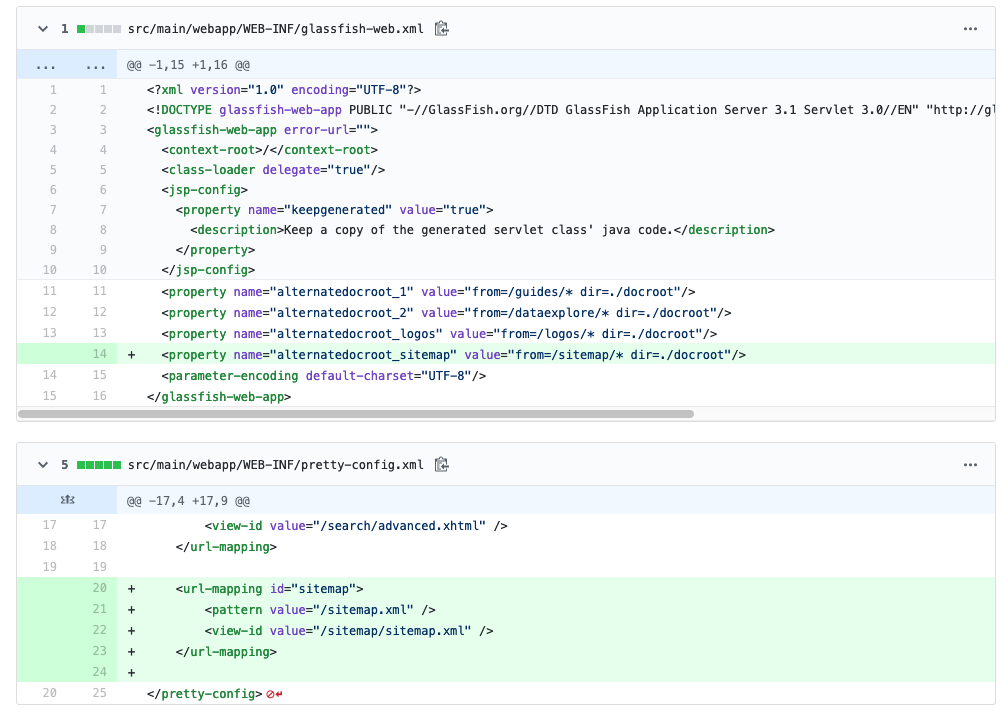The image size is (1007, 718).
Task: Collapse the glassfish-web.xml diff with its chevron
Action: point(42,29)
